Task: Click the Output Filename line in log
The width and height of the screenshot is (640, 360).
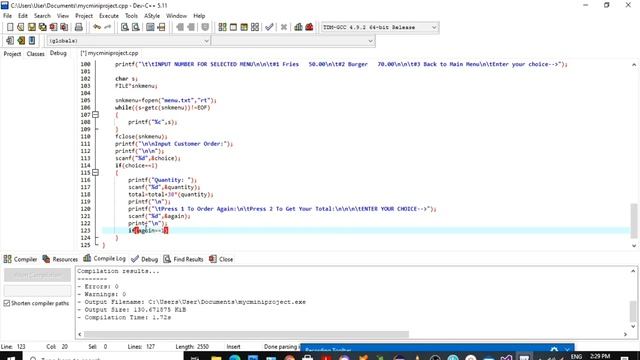Action: [191, 302]
